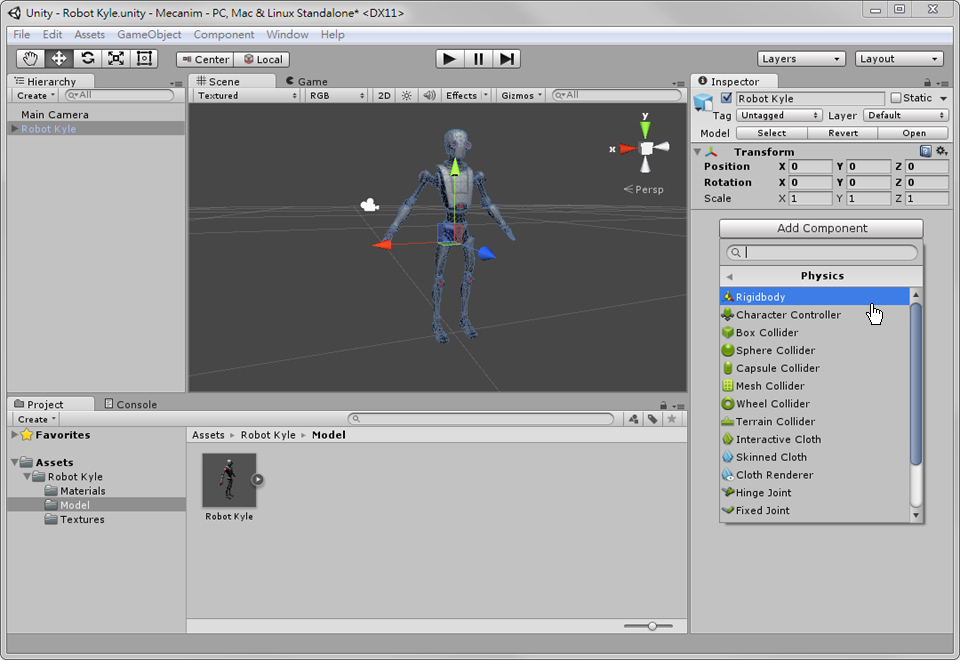Select the Rect transform tool
The height and width of the screenshot is (660, 960).
coord(144,59)
